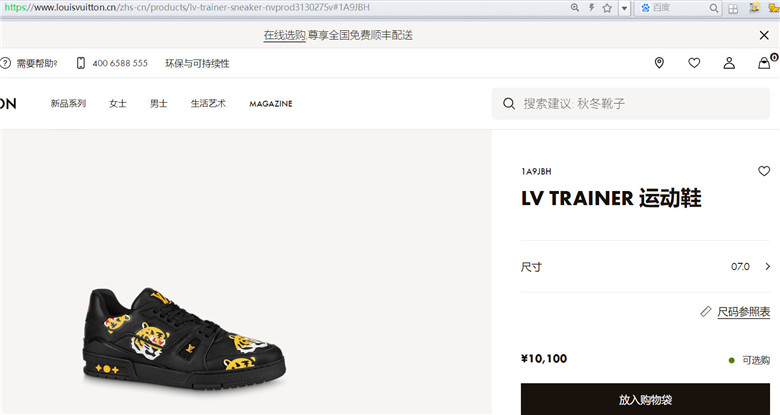Image resolution: width=780 pixels, height=415 pixels.
Task: Click the browser zoom magnifier icon
Action: (575, 7)
